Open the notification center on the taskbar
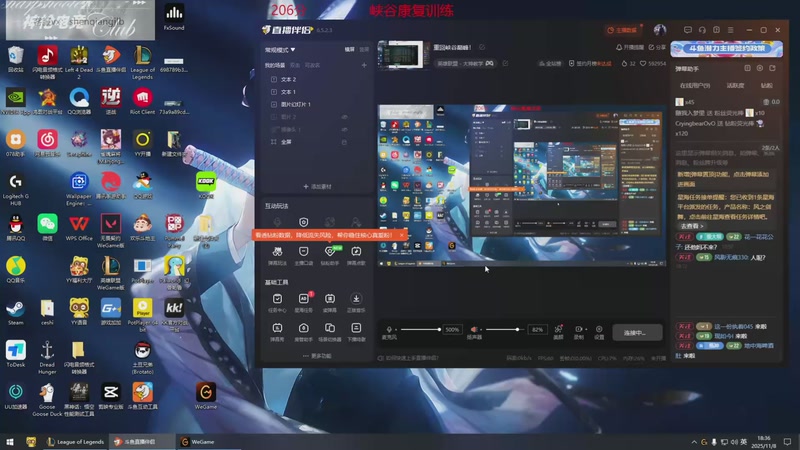This screenshot has height=450, width=800. tap(787, 442)
